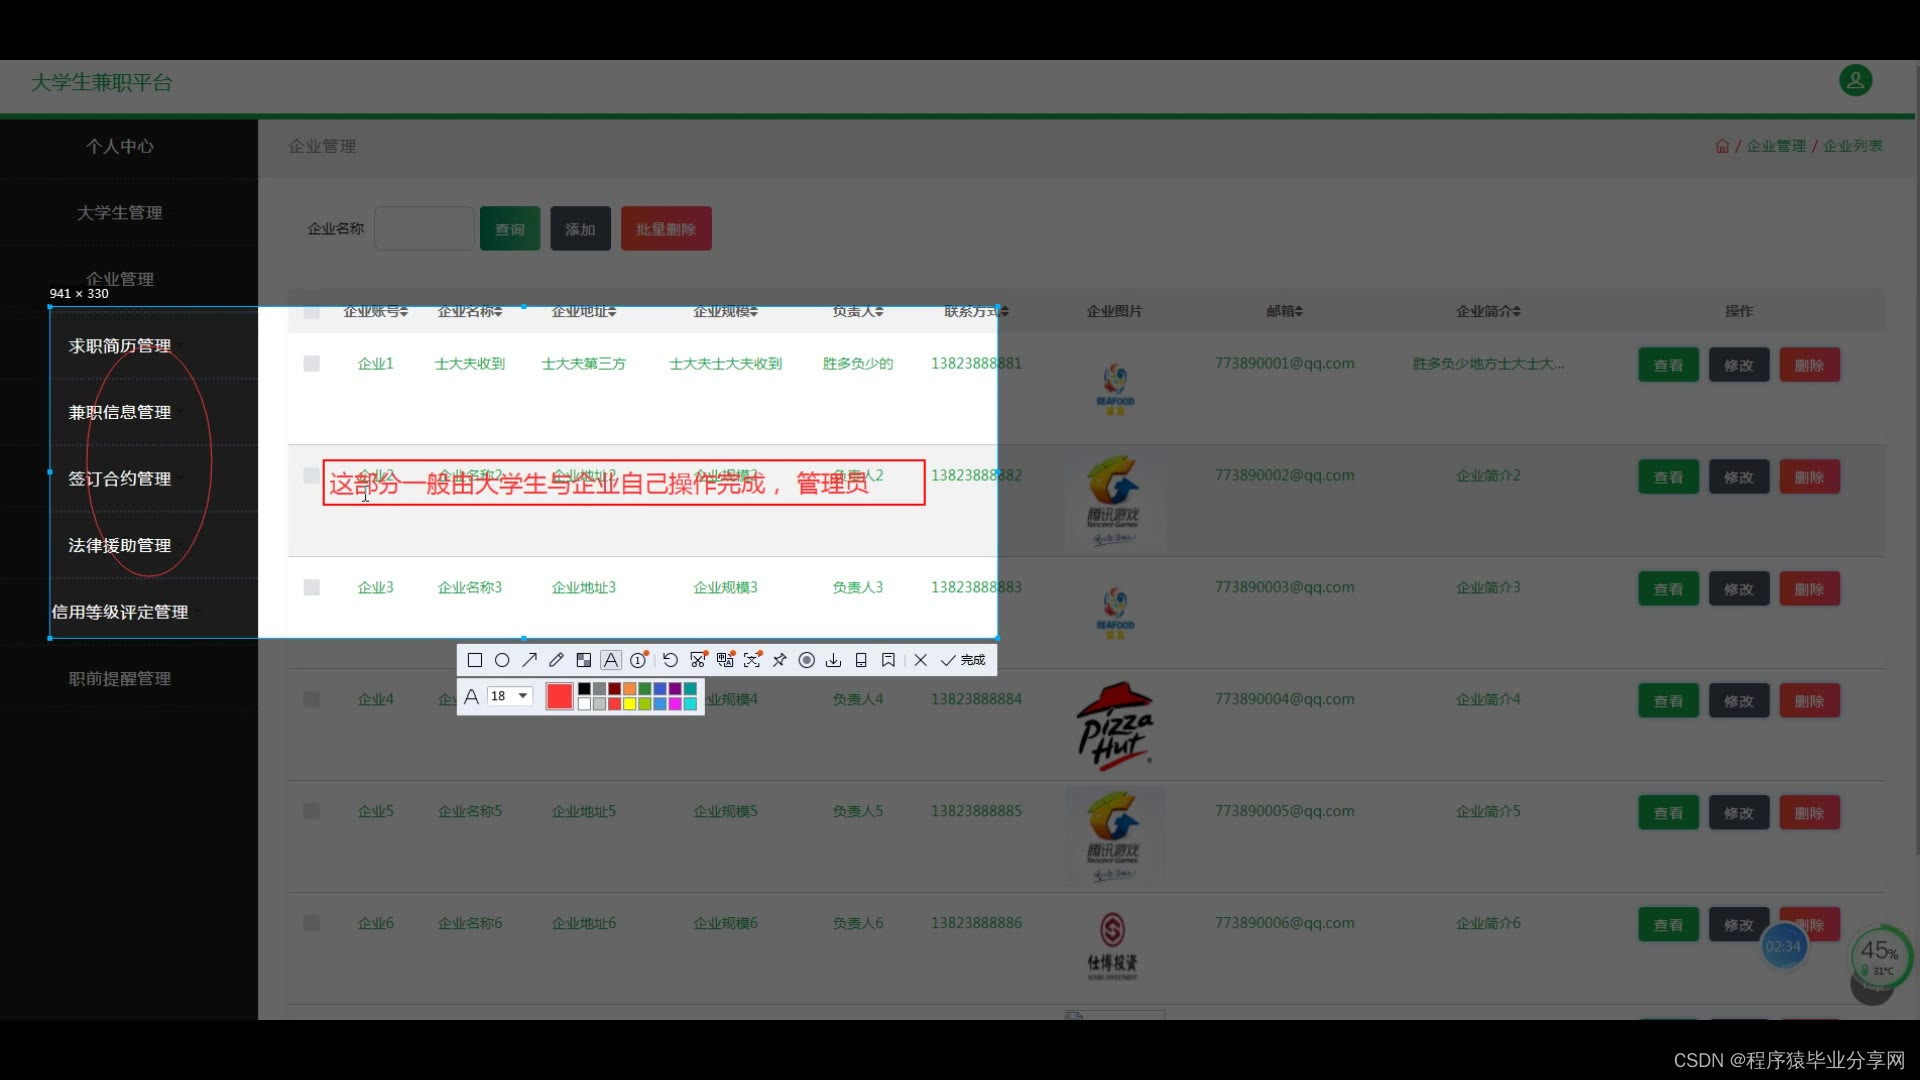This screenshot has width=1920, height=1080.
Task: Click the 企业名称 search input field
Action: click(424, 229)
